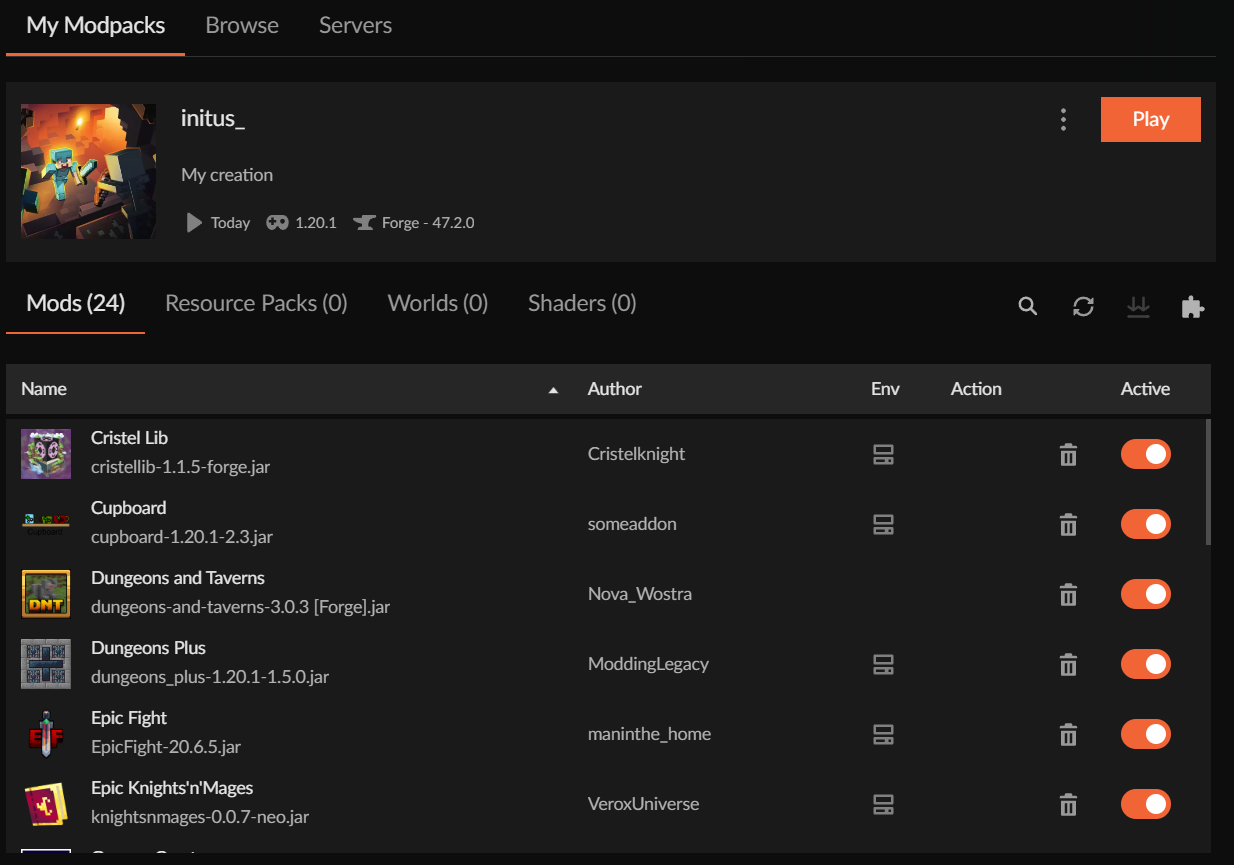Click filename EpicFight-20.6.5.jar

click(x=166, y=747)
